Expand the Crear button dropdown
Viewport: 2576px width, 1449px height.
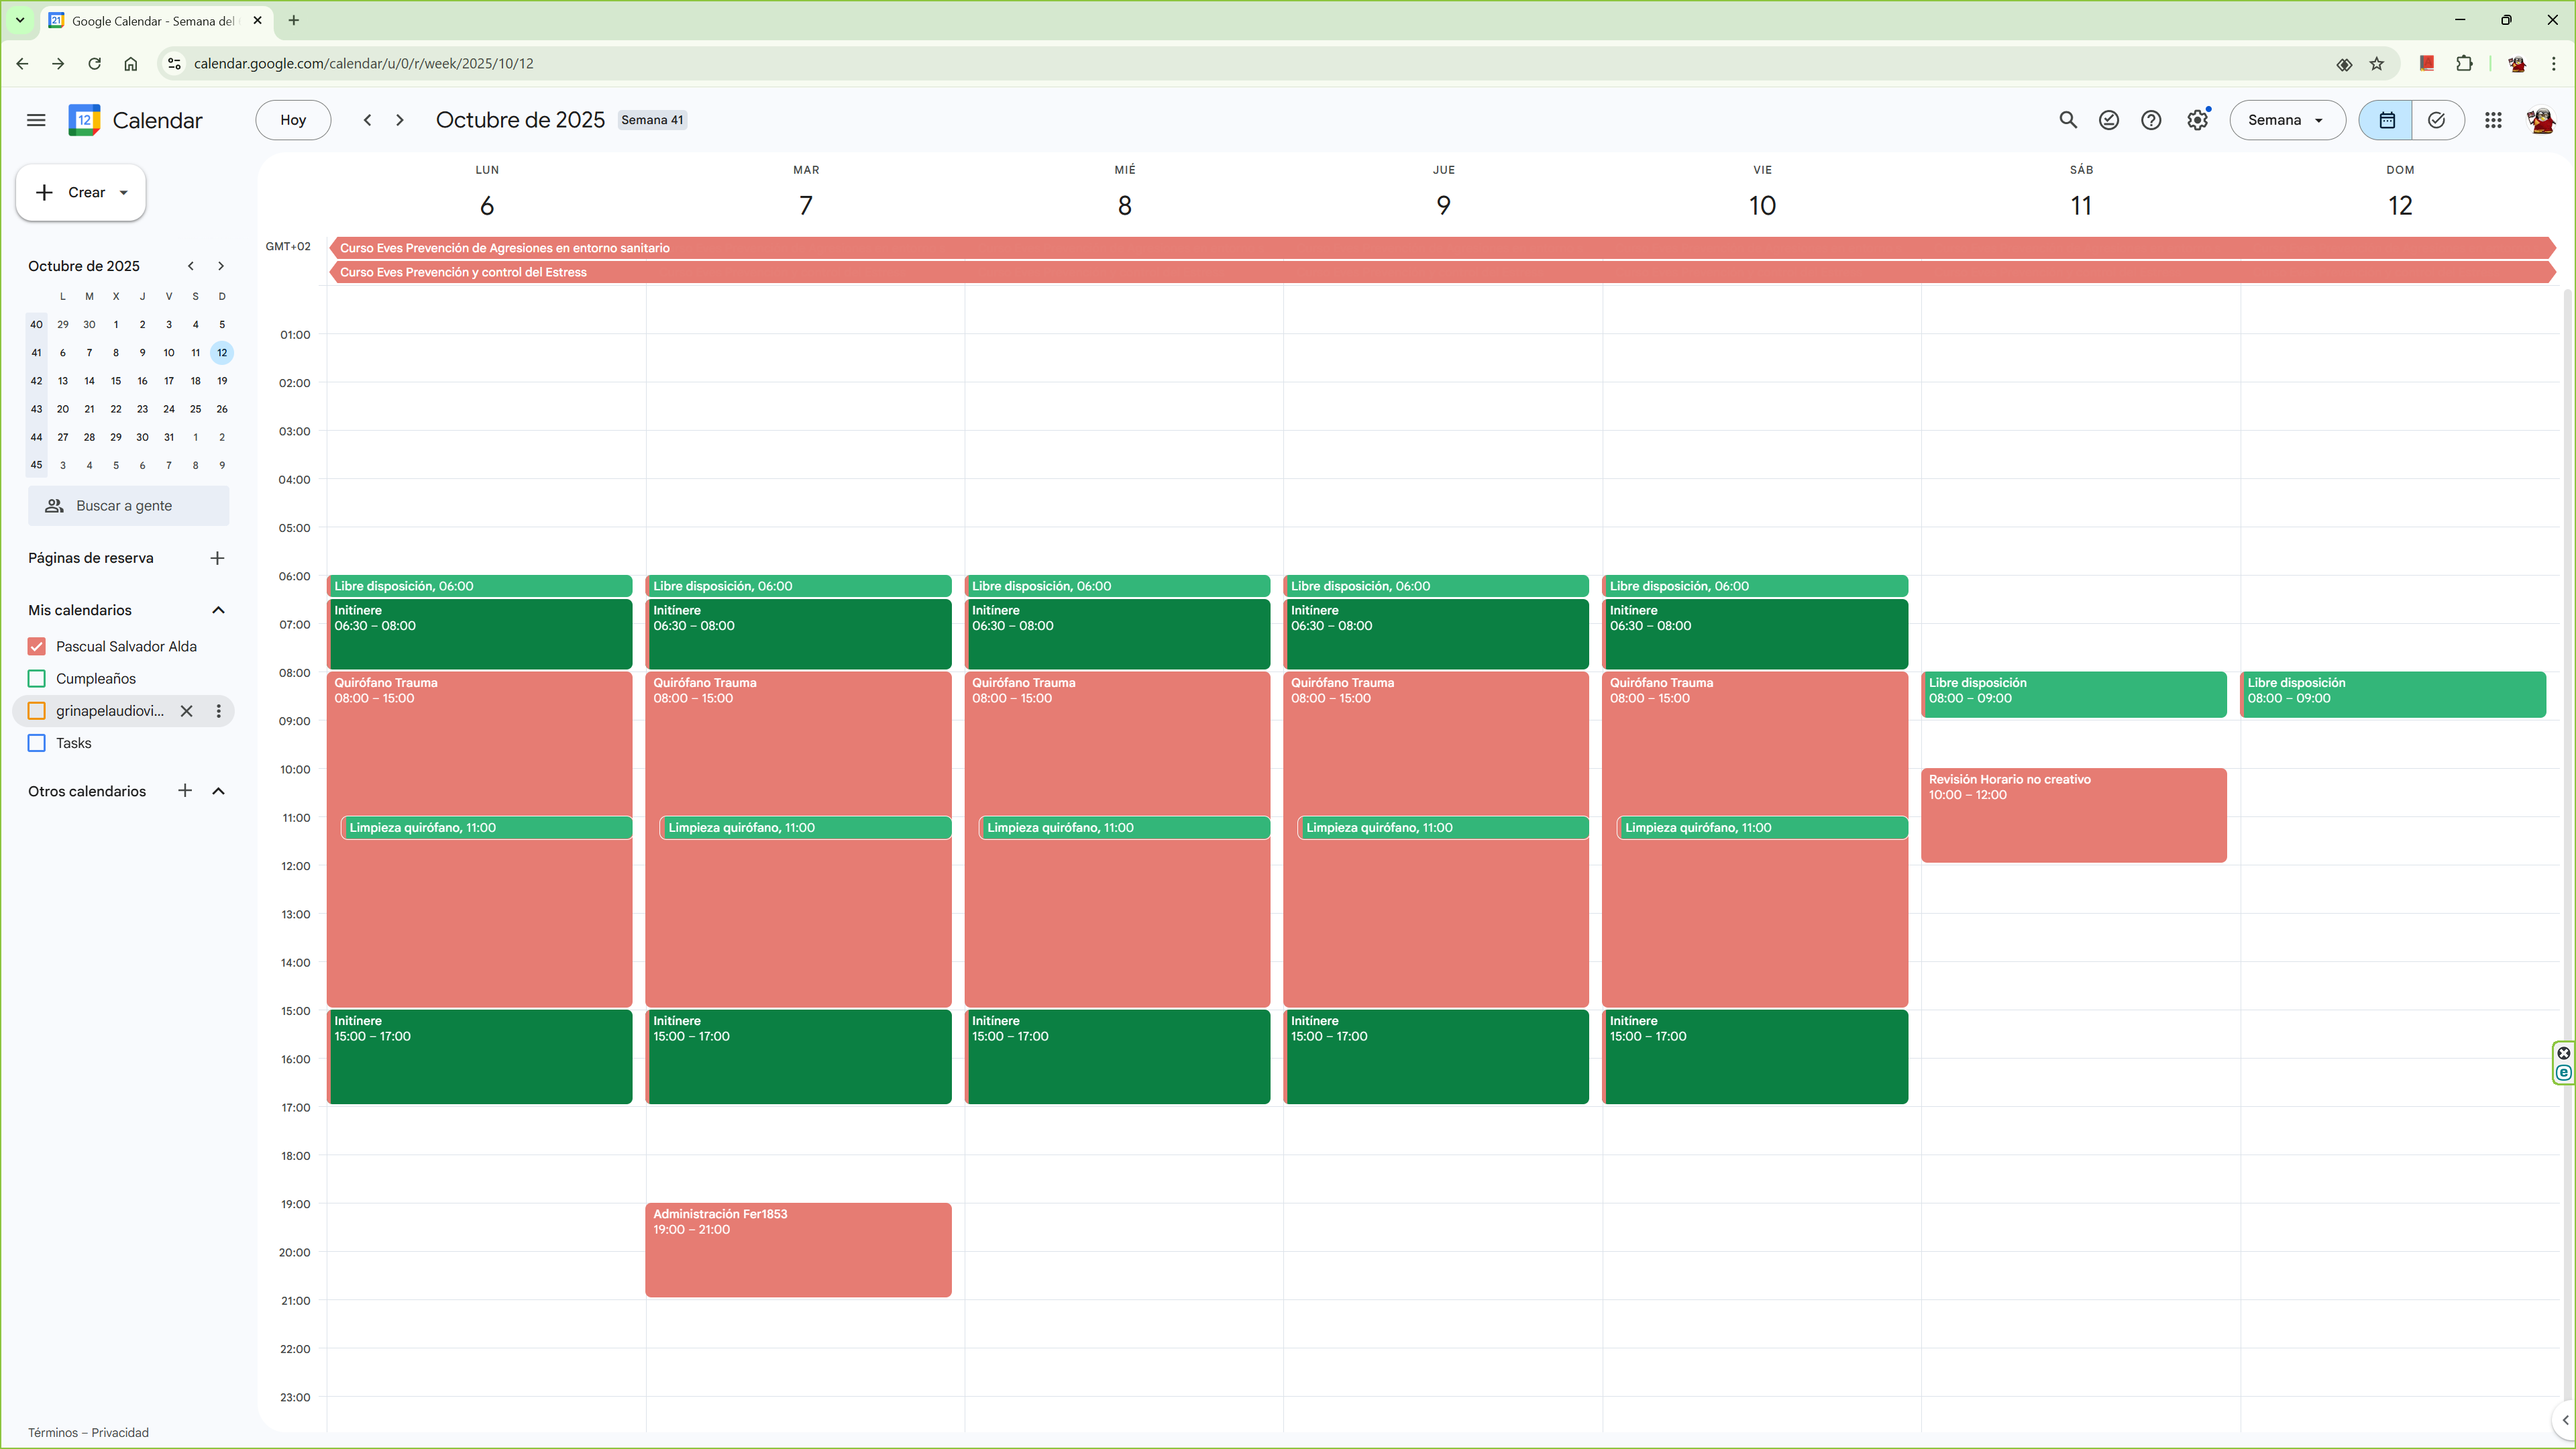point(124,193)
